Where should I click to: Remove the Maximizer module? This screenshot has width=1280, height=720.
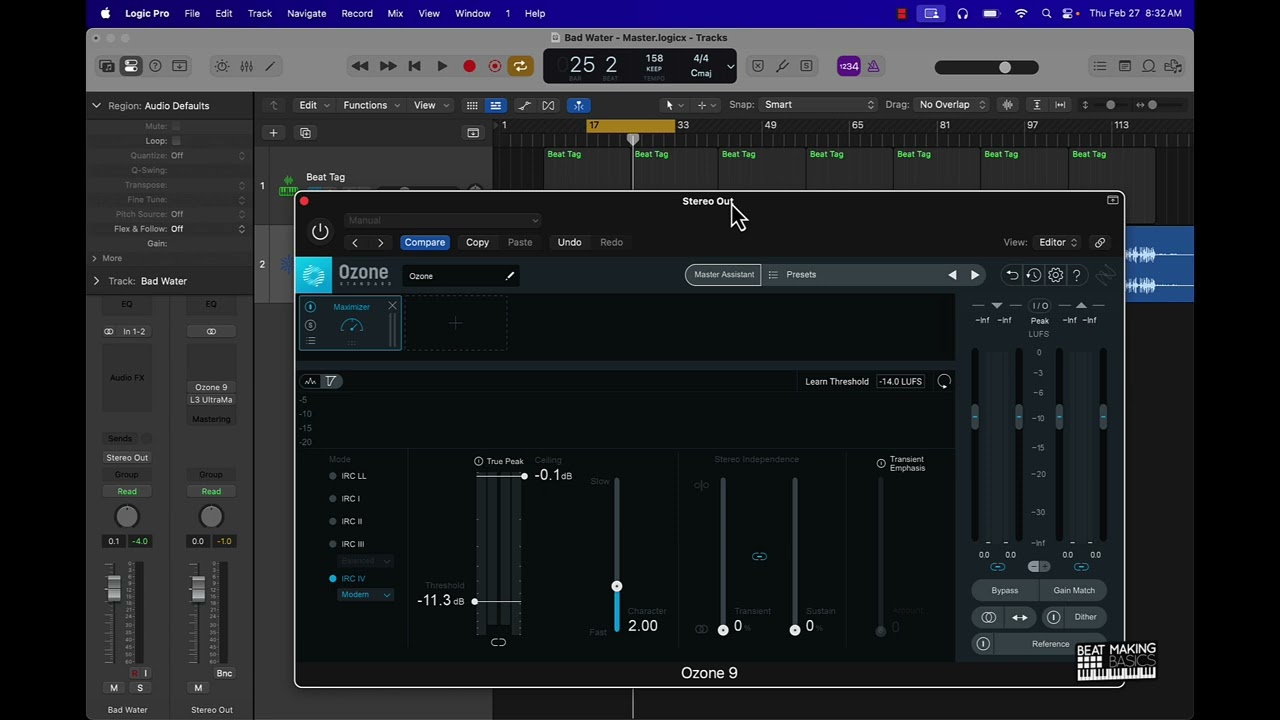point(392,306)
